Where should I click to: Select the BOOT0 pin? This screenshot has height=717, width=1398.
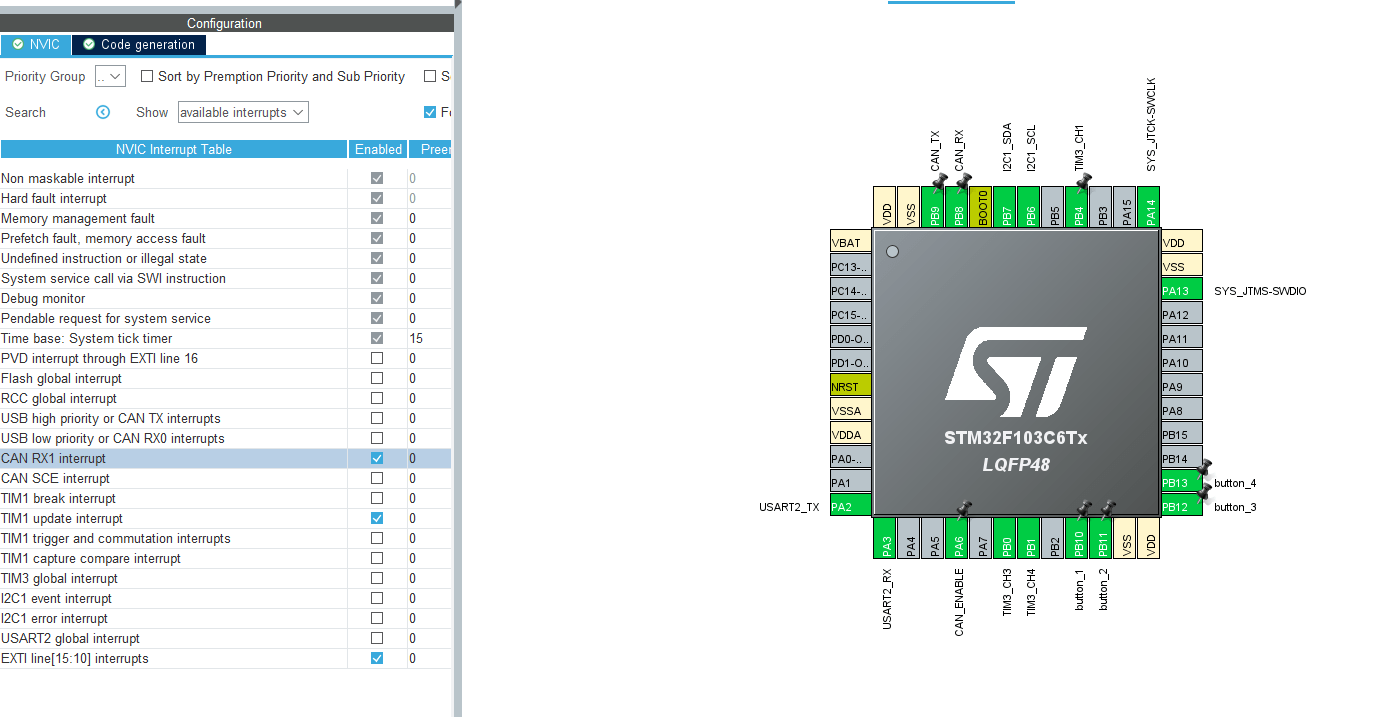tap(981, 207)
